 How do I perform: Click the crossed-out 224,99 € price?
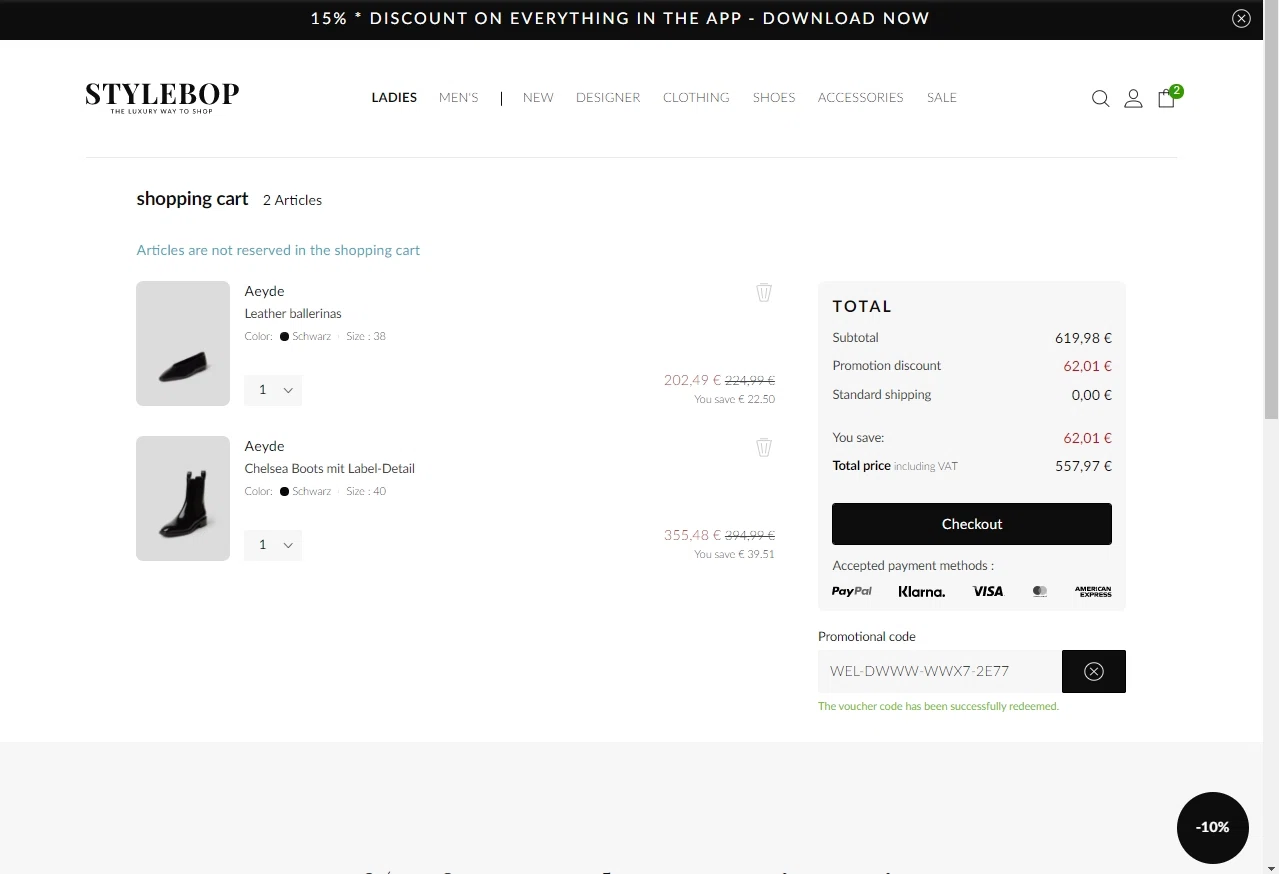[x=750, y=380]
